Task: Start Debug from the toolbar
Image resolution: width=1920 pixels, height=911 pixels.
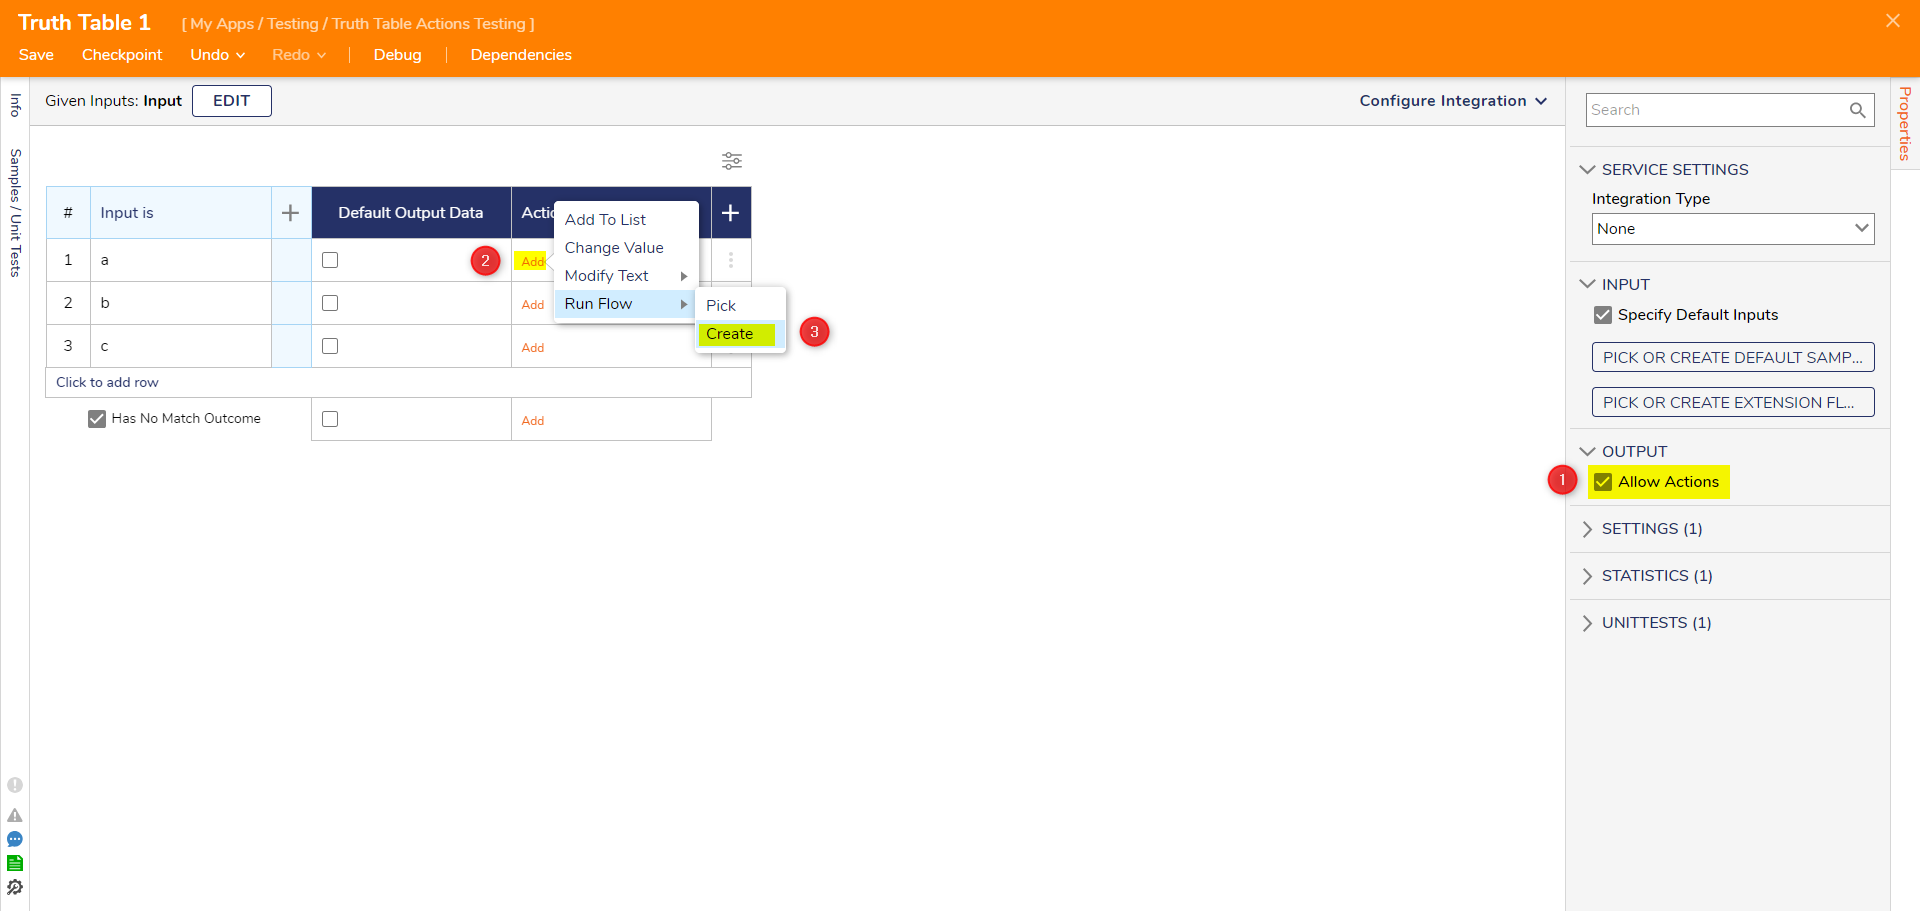Action: [x=397, y=55]
